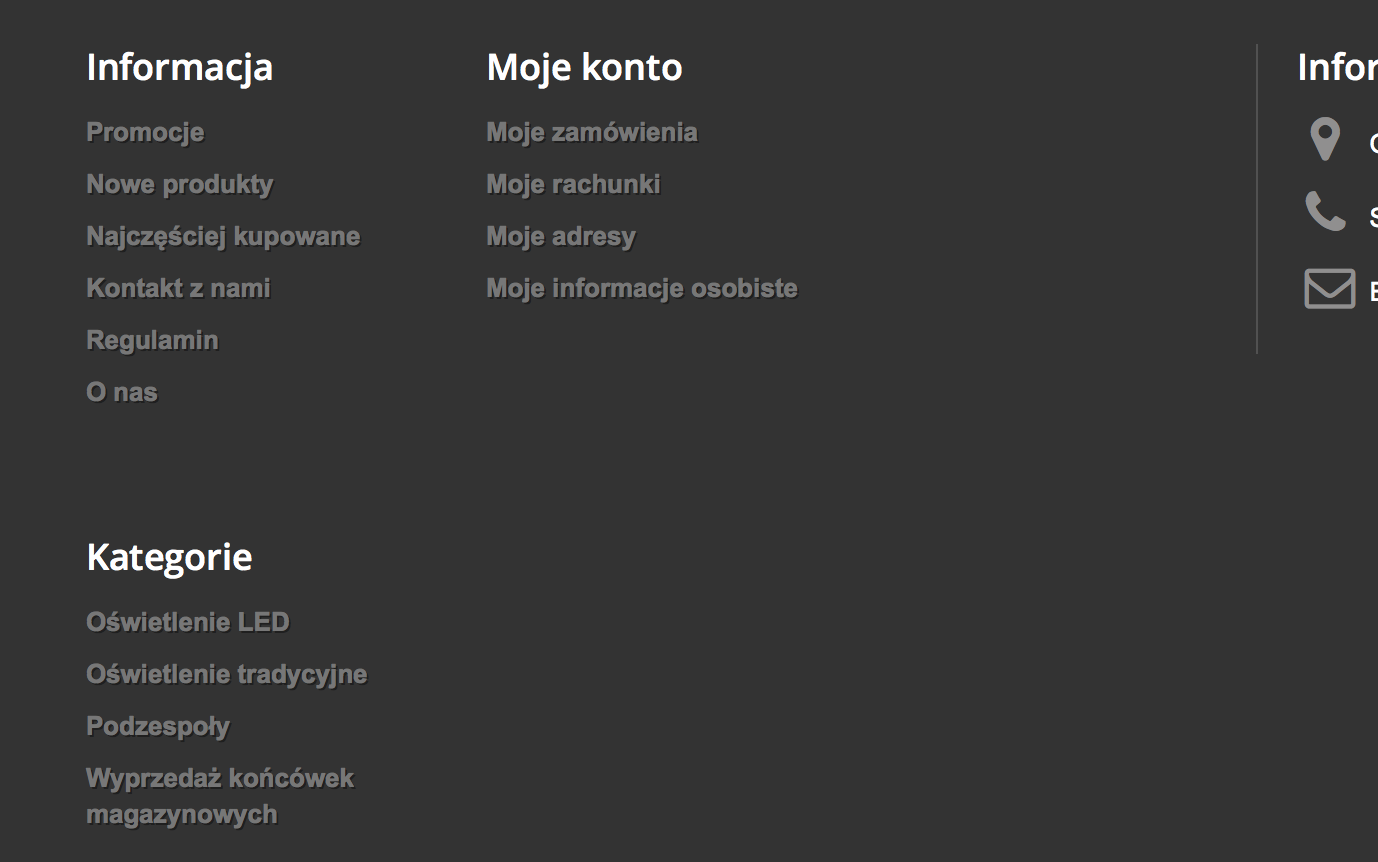Open the Podzespoły category

158,726
